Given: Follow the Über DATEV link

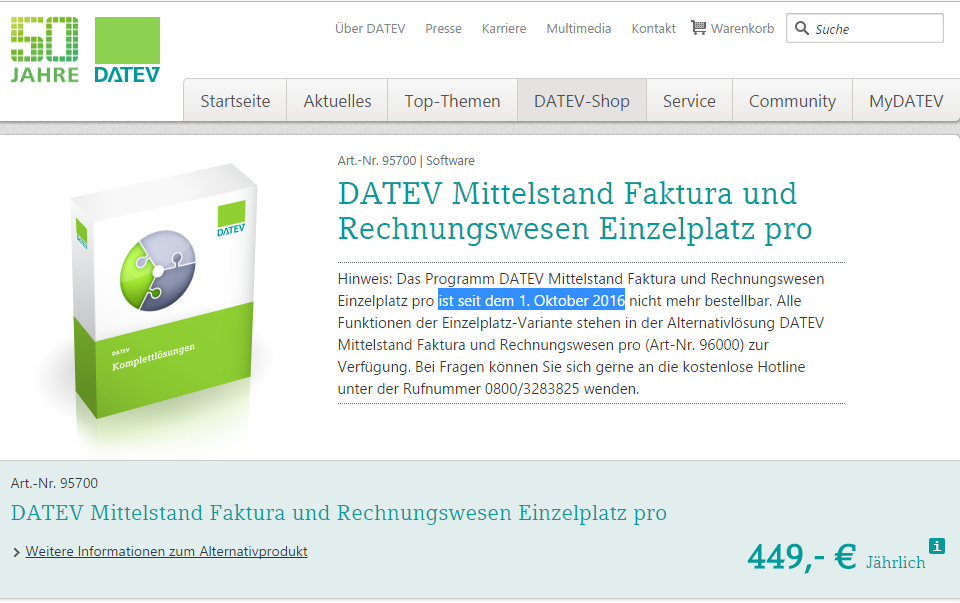Looking at the screenshot, I should point(370,29).
